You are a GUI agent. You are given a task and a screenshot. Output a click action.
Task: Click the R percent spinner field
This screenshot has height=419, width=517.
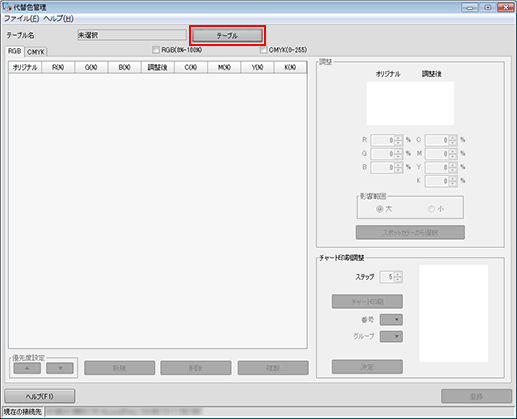click(386, 140)
